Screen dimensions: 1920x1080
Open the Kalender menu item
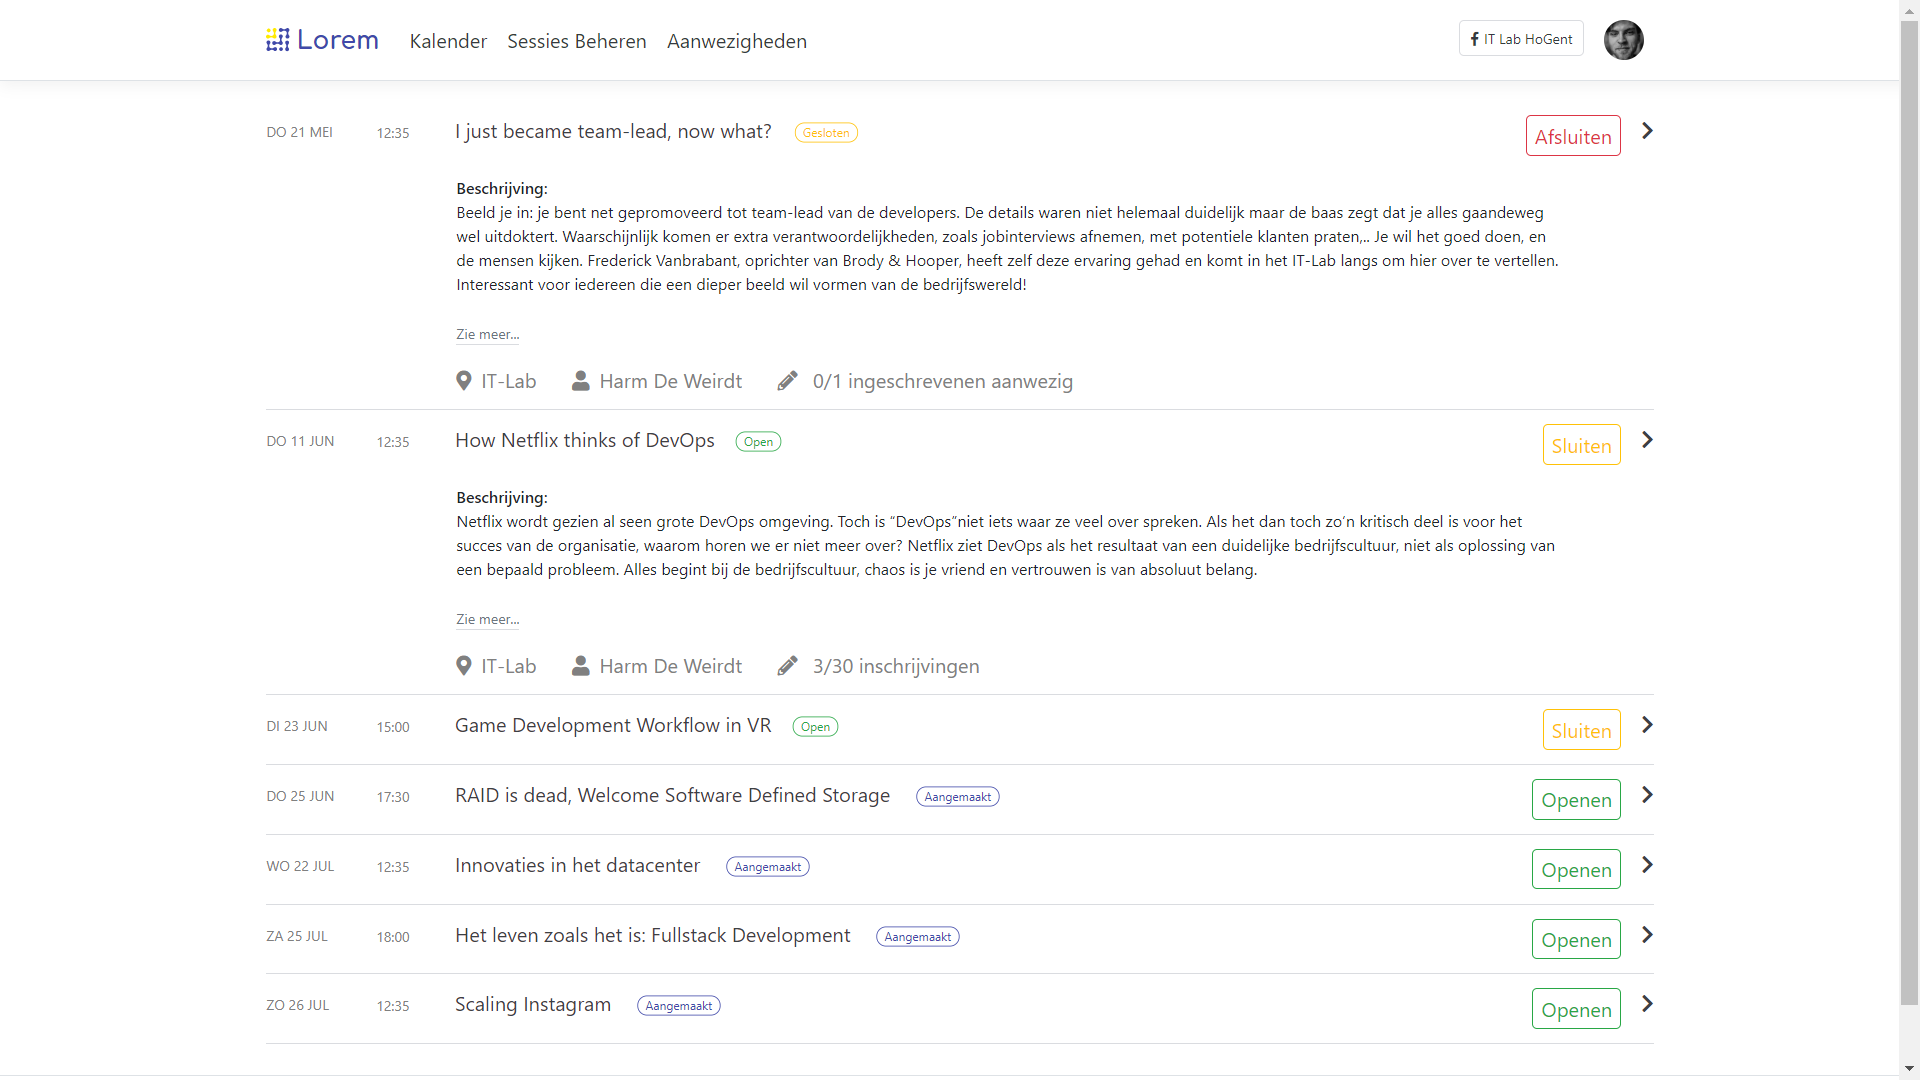448,41
